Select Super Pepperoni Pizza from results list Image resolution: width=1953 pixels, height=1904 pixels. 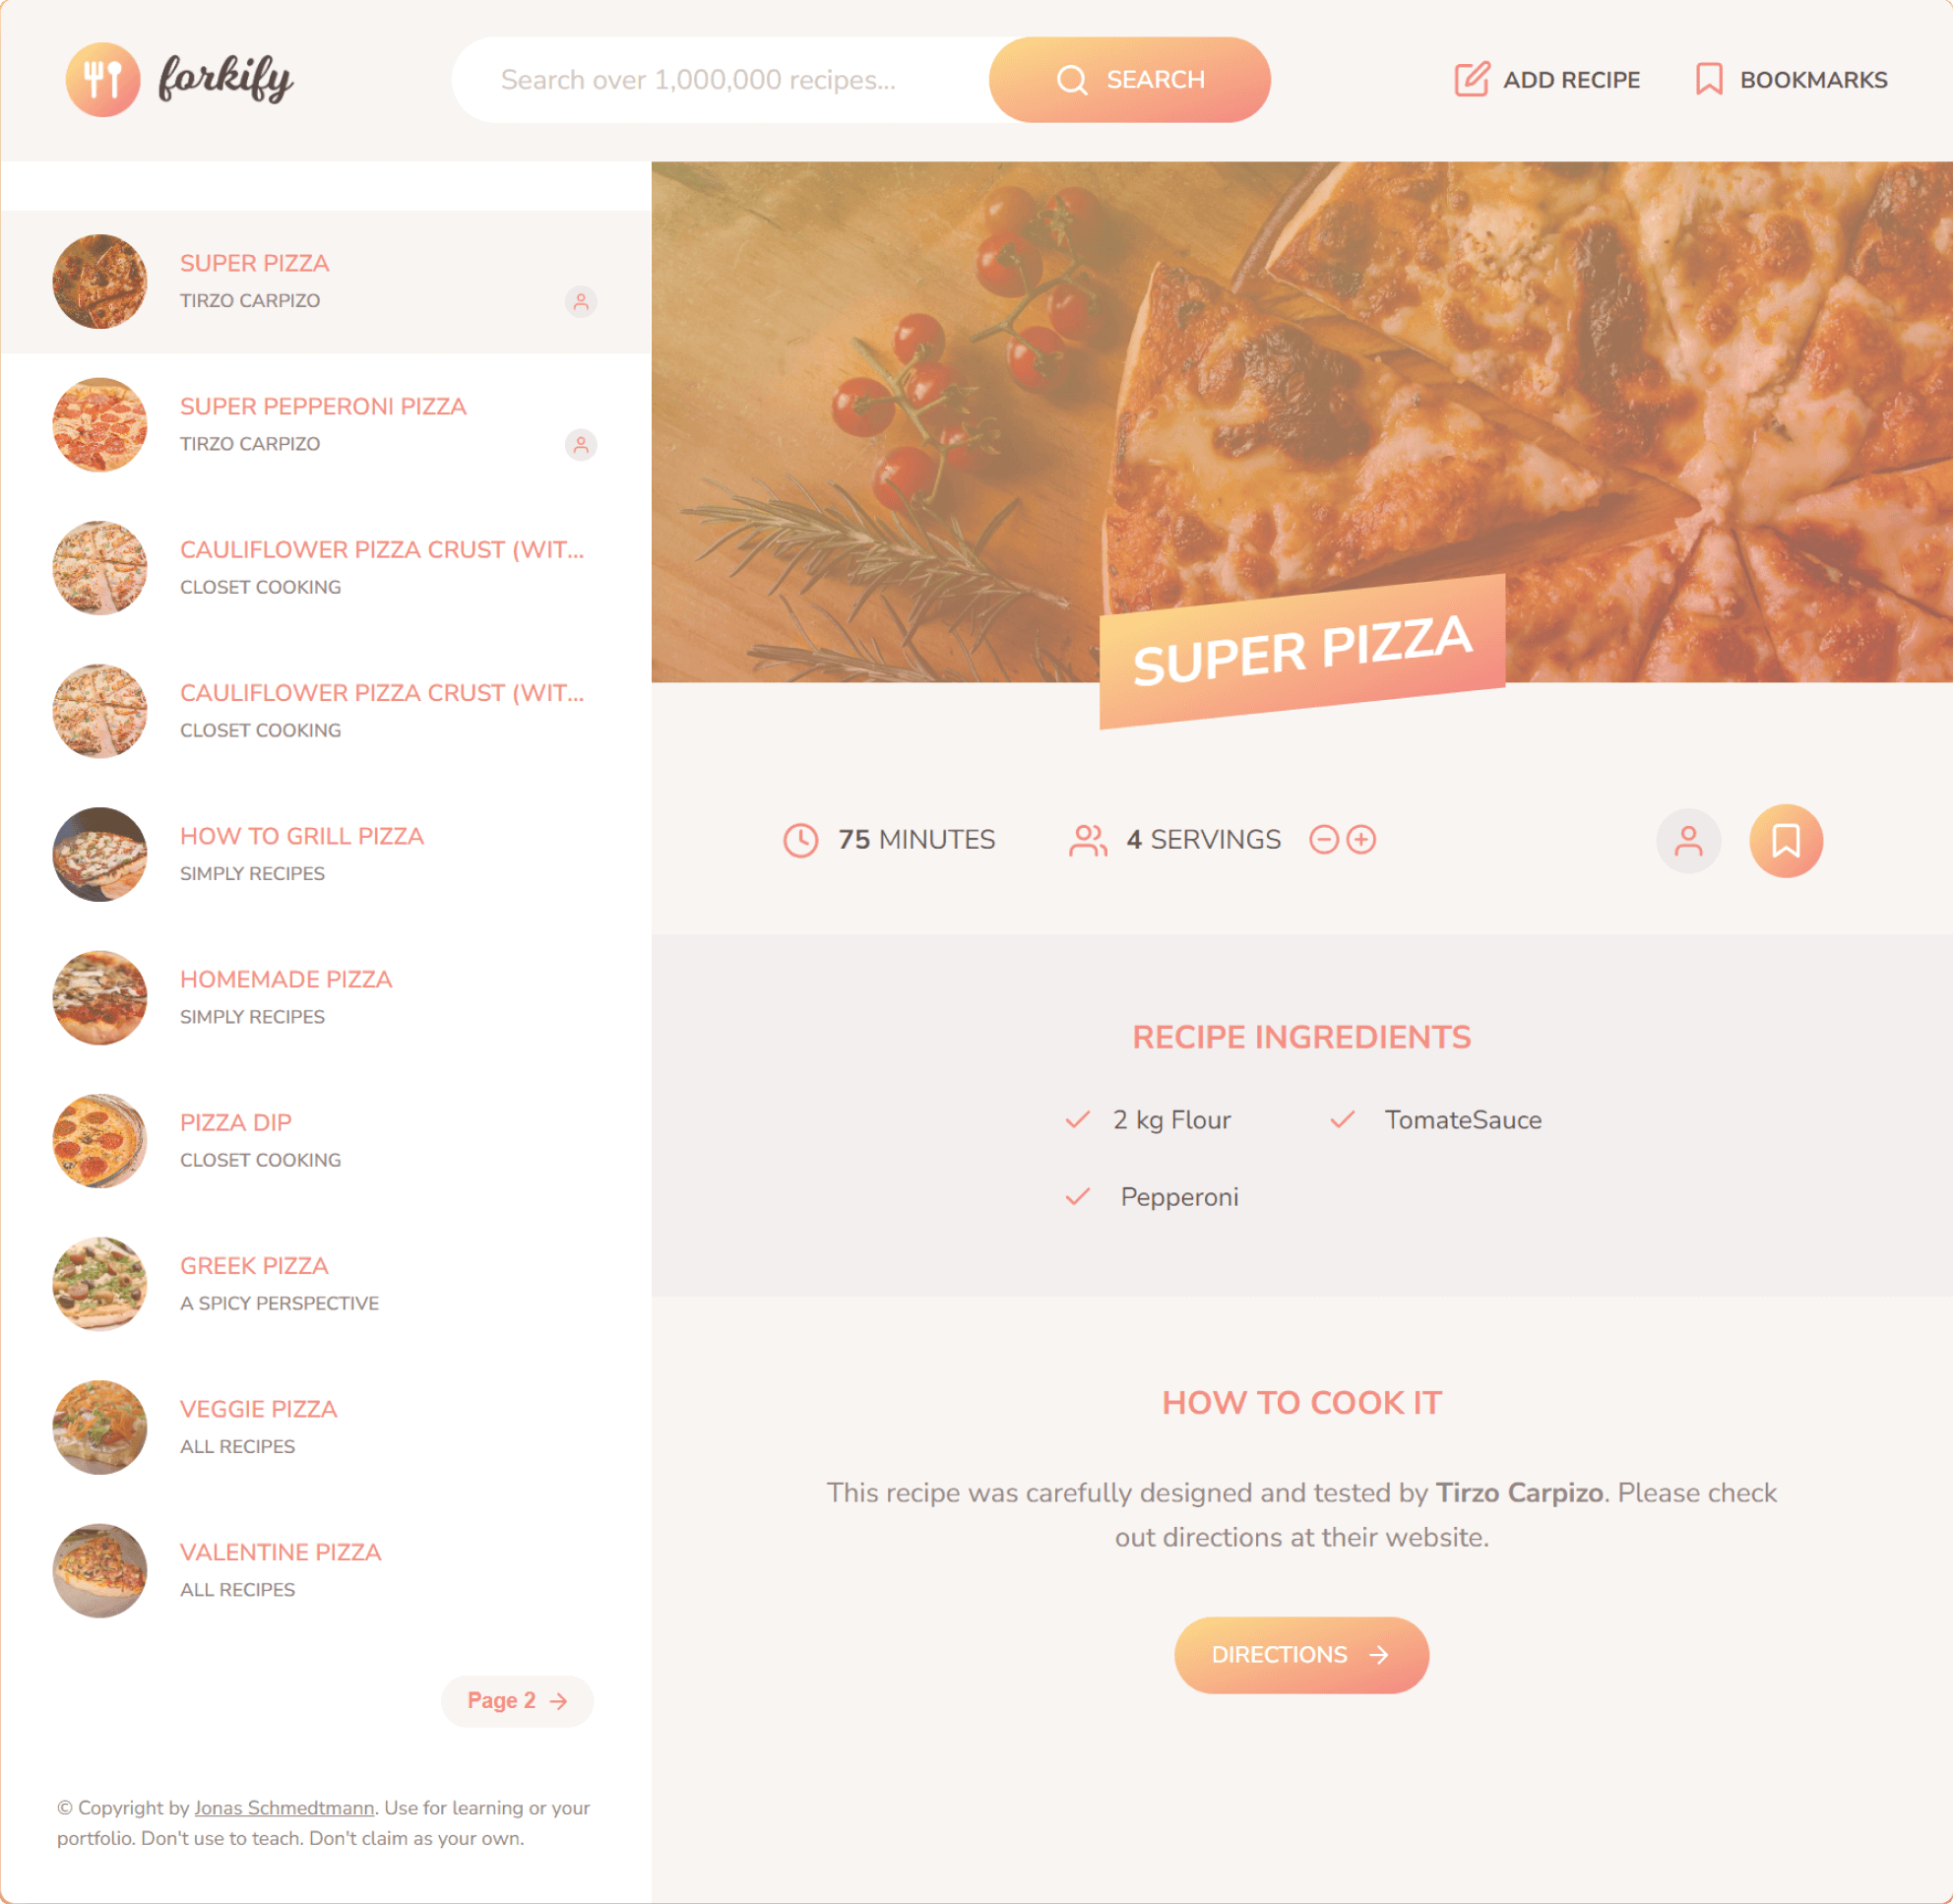tap(324, 423)
